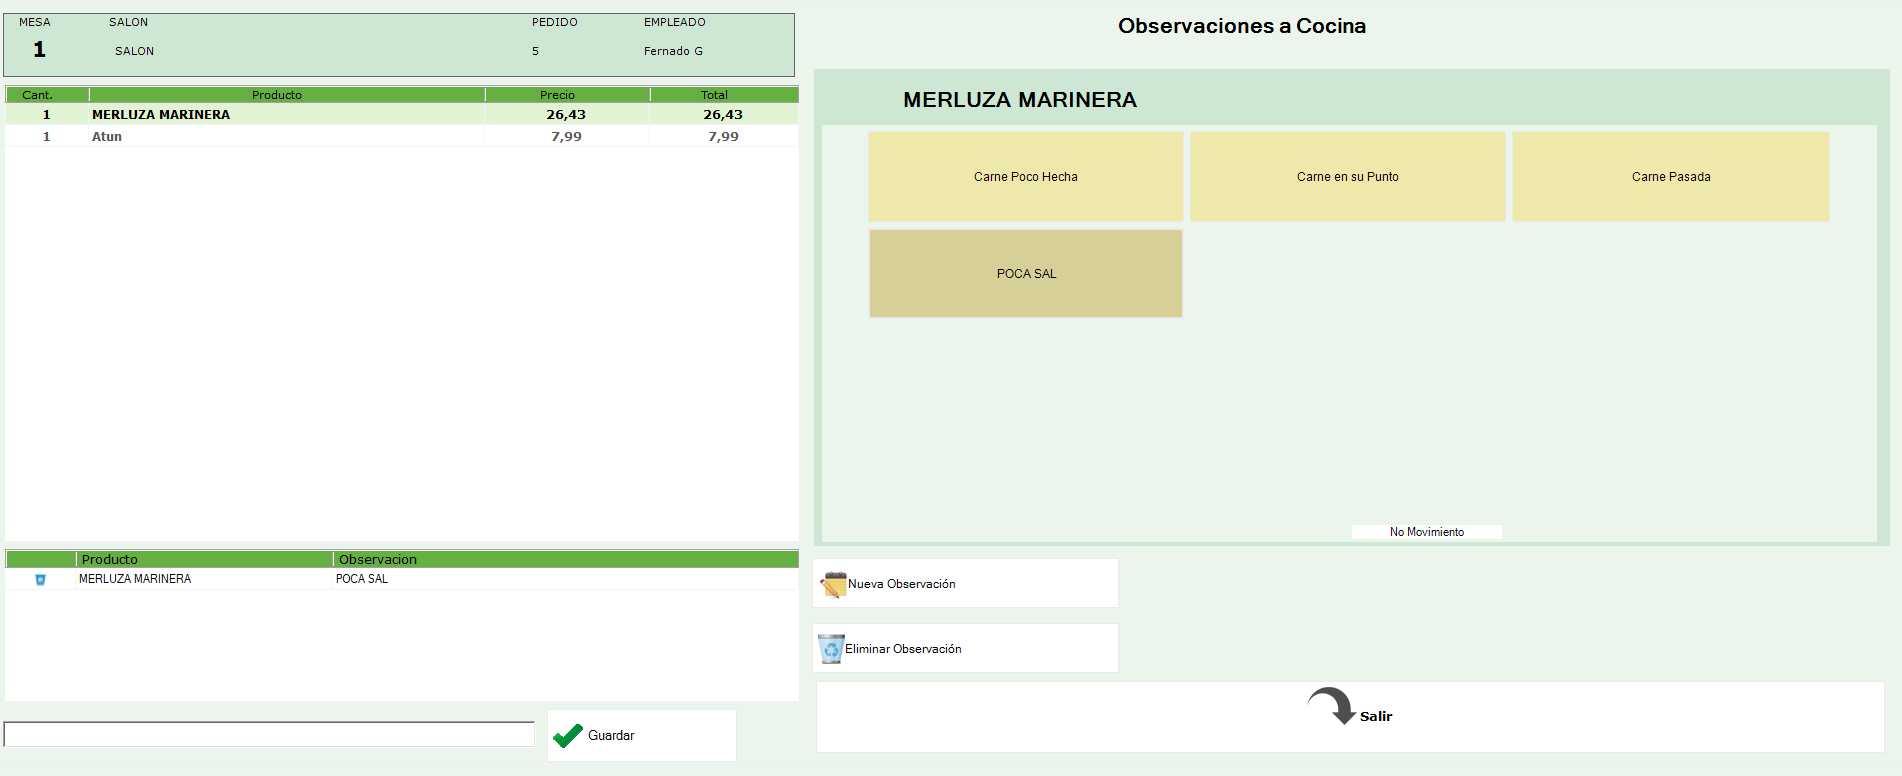1902x776 pixels.
Task: Click the Cant. column header
Action: [38, 95]
